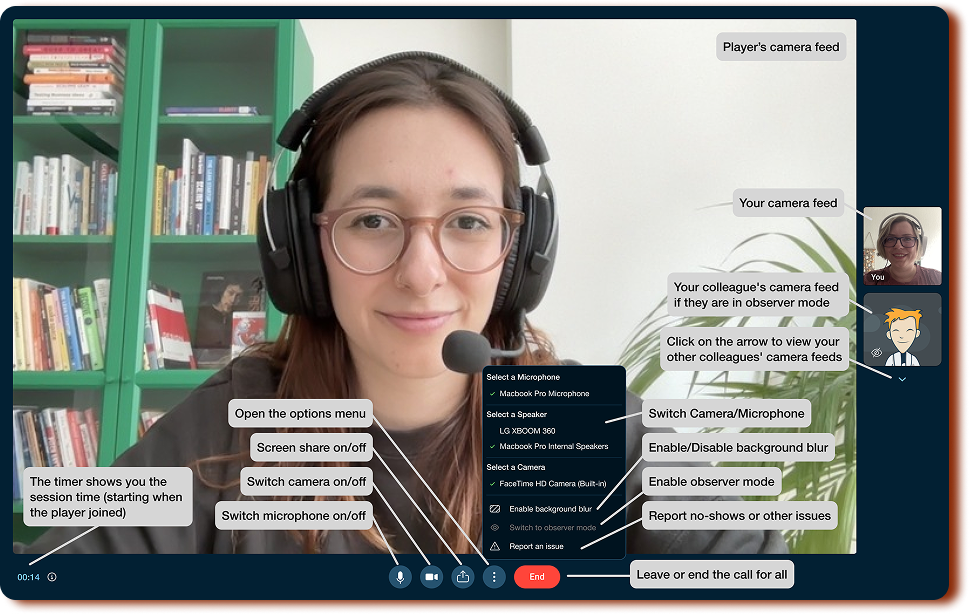Click the 00:14 session timer

point(27,577)
